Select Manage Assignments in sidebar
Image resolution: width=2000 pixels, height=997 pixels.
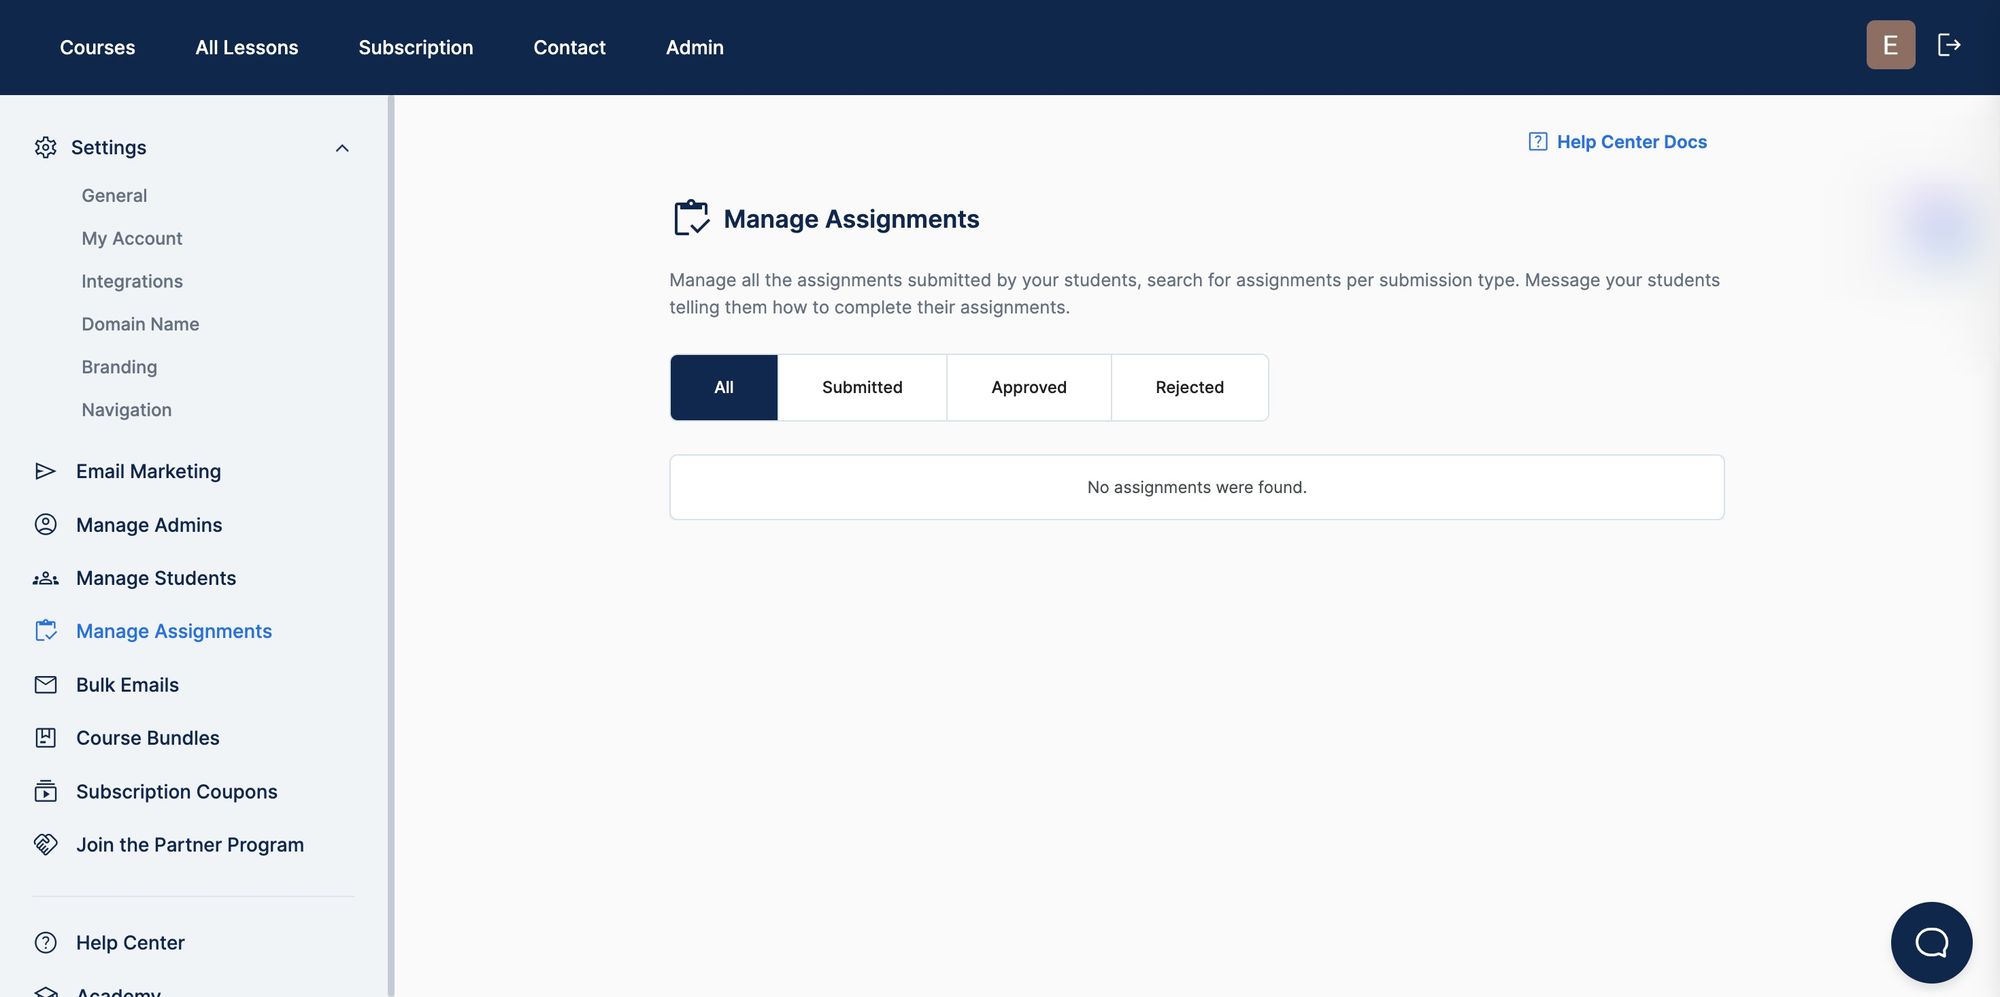coord(174,631)
